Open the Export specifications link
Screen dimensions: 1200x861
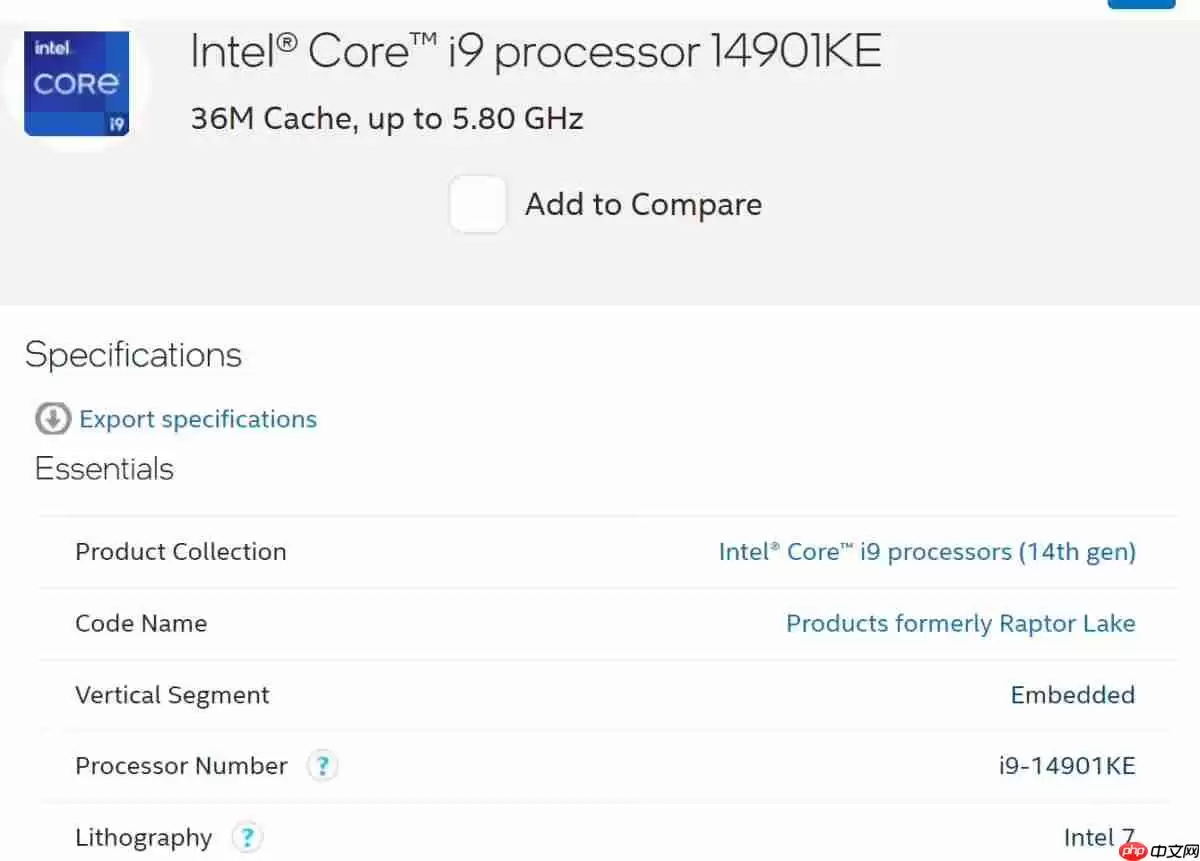tap(198, 419)
